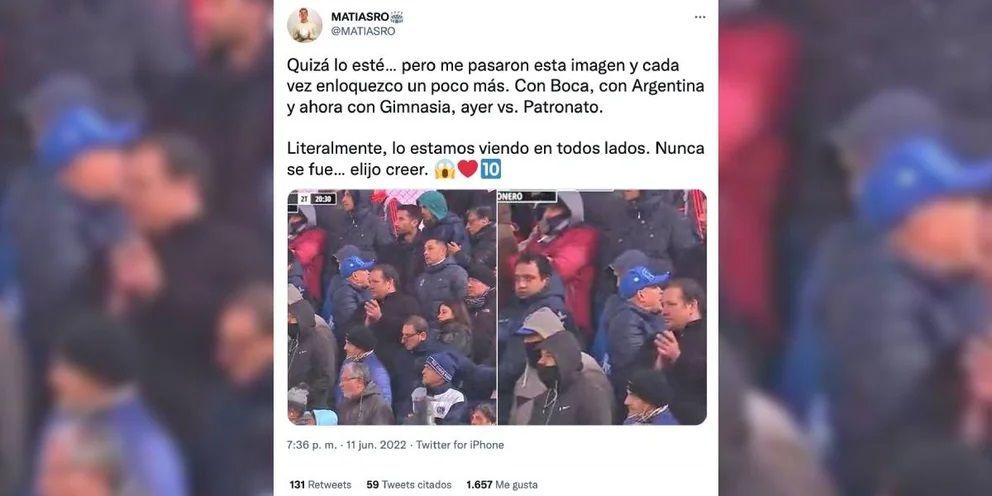Click the crown emoji beside MATIASRO name
Screen dimensions: 992x496
click(x=397, y=17)
